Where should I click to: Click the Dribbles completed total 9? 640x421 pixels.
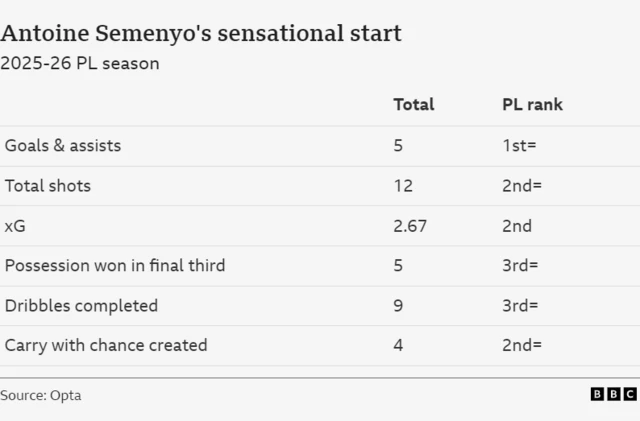pyautogui.click(x=398, y=305)
